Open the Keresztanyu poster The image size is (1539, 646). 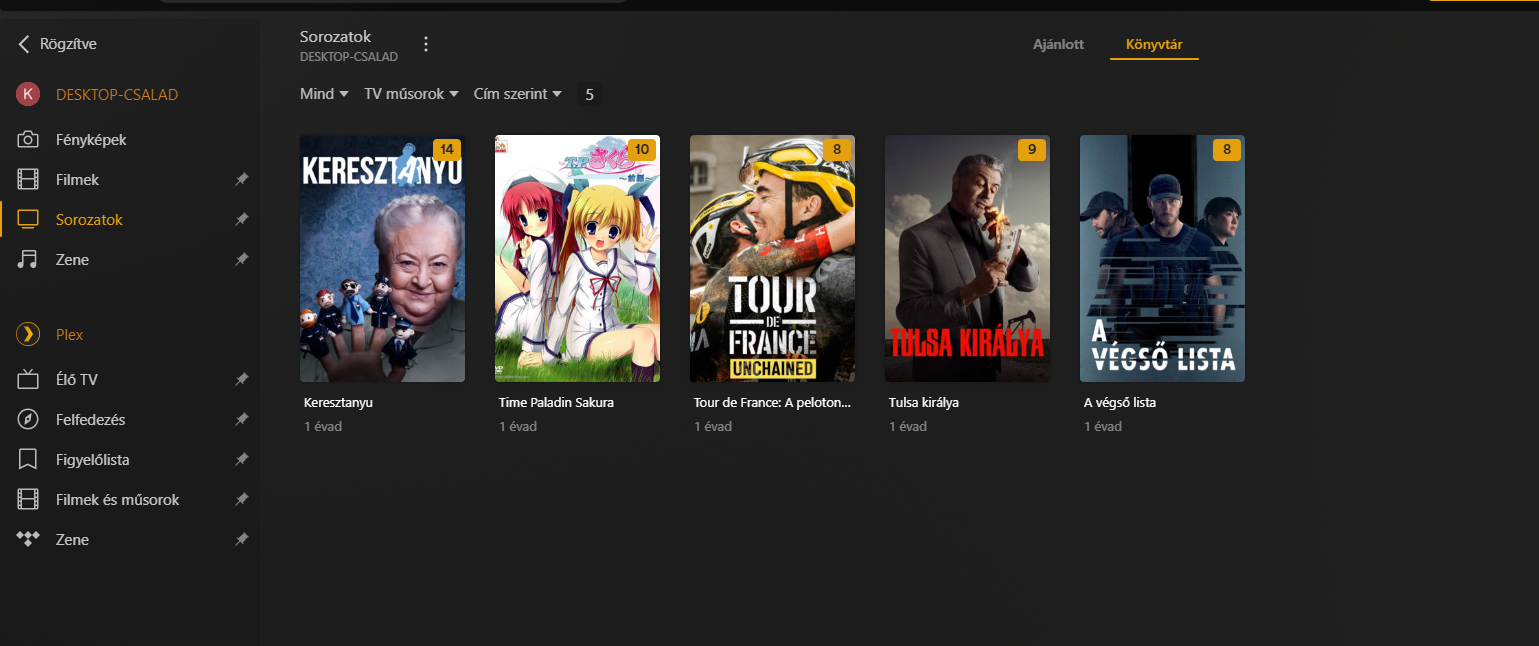coord(382,258)
